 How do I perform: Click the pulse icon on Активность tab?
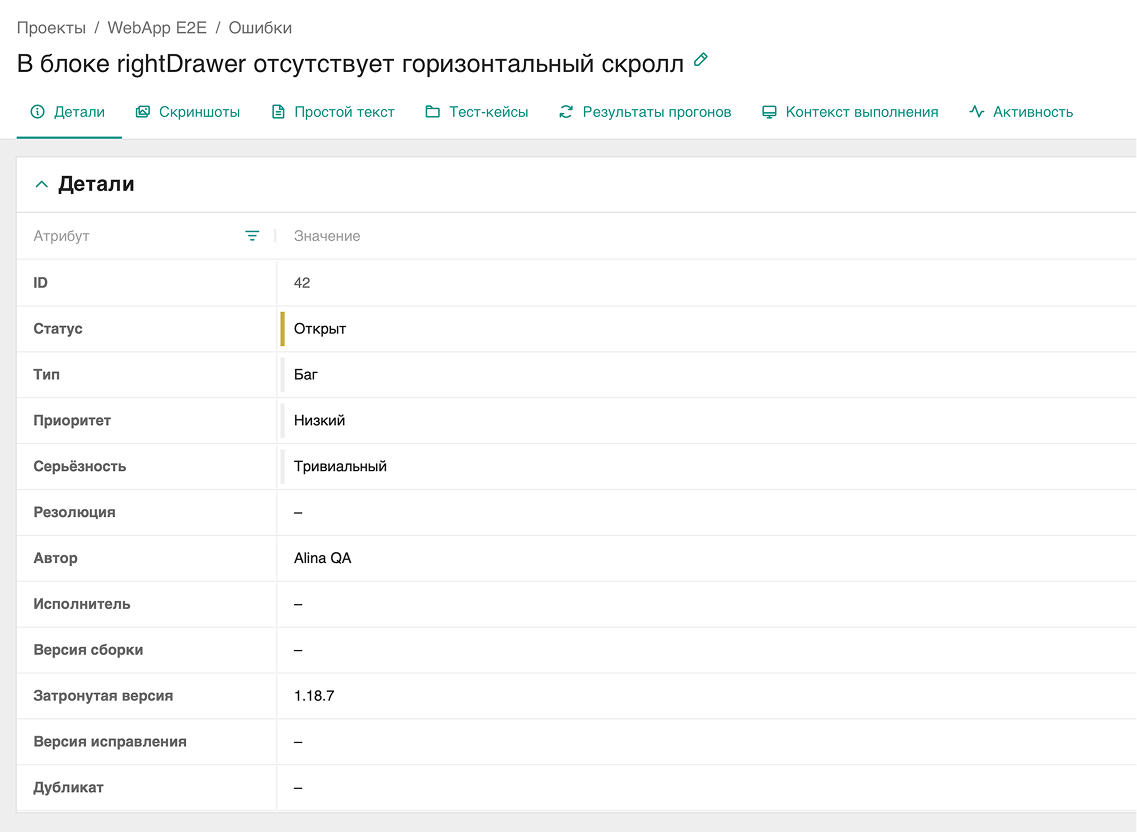coord(977,112)
